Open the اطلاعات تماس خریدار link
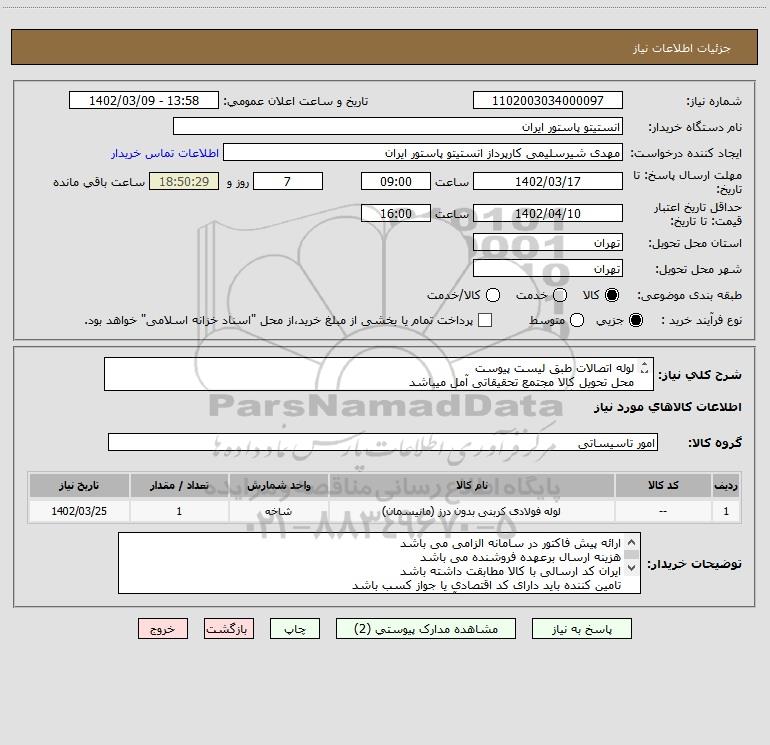770x745 pixels. tap(165, 153)
